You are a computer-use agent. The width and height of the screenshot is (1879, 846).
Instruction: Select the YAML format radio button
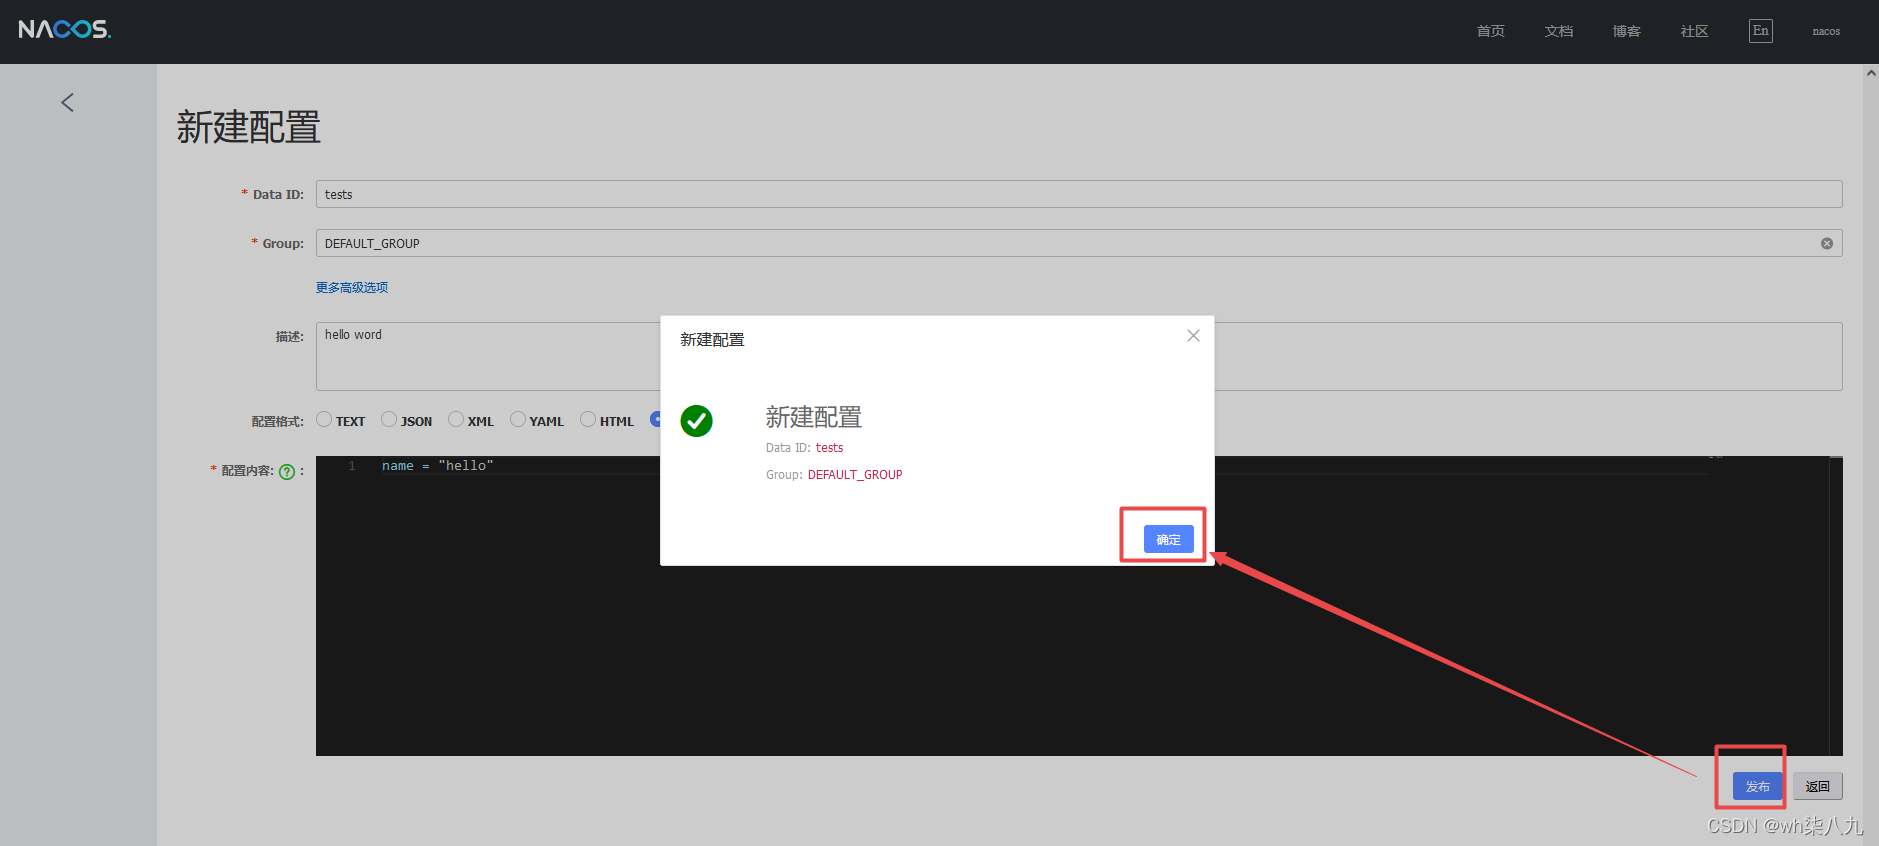click(518, 419)
